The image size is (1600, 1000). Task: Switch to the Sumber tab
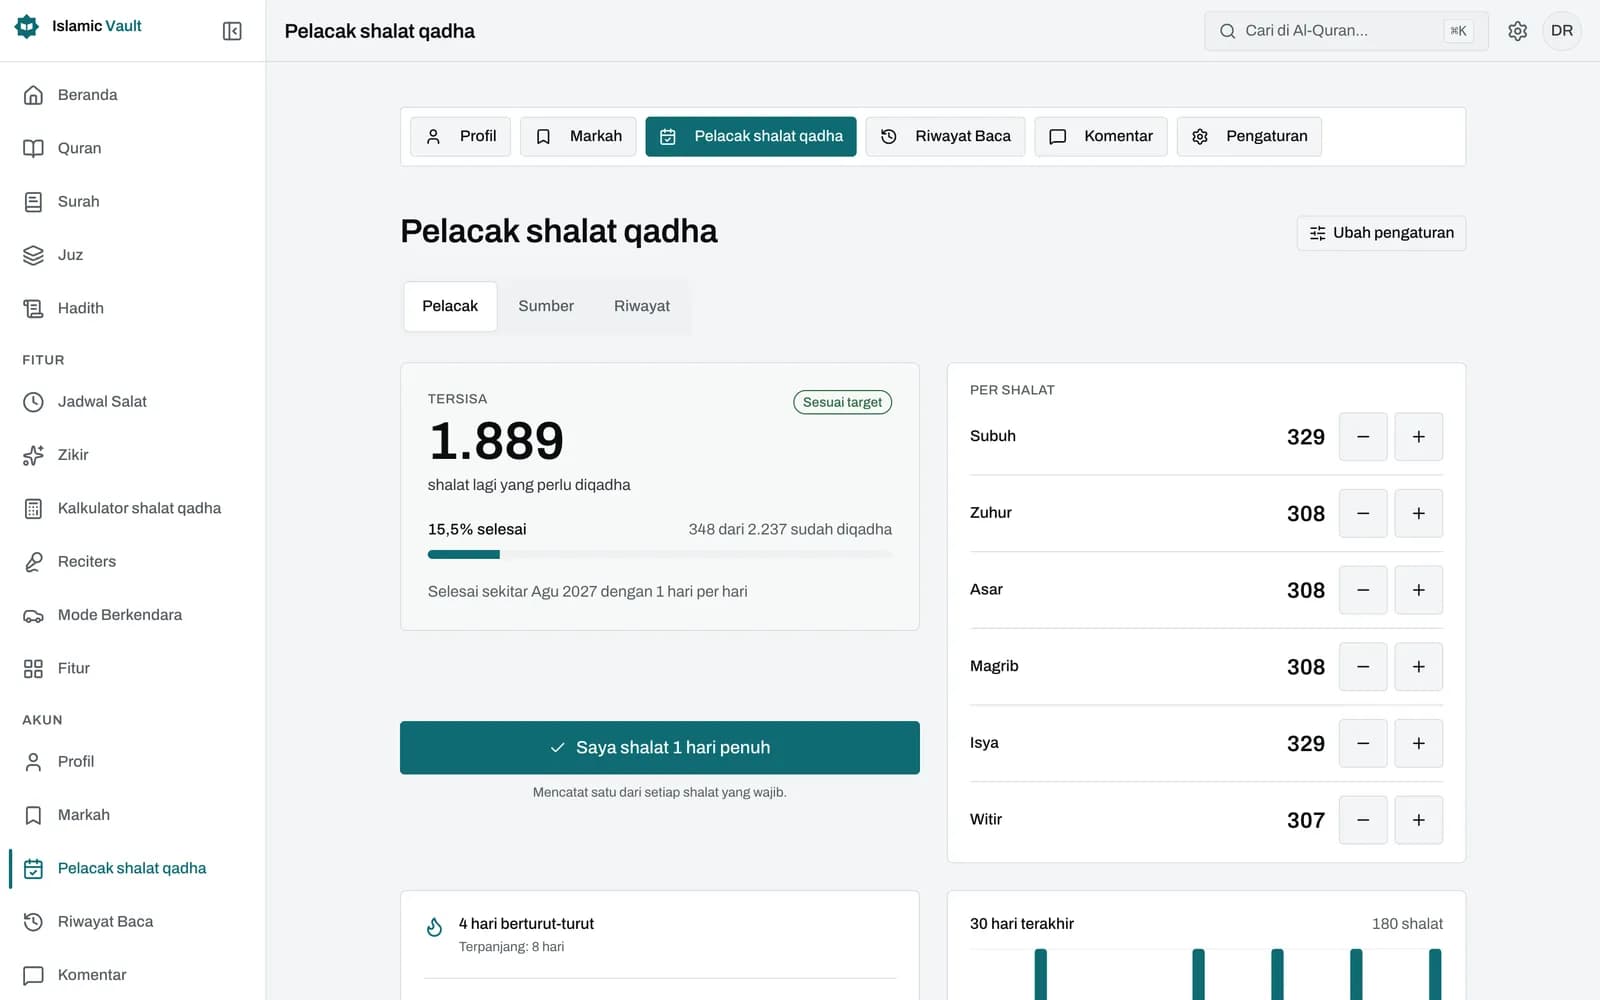click(546, 306)
